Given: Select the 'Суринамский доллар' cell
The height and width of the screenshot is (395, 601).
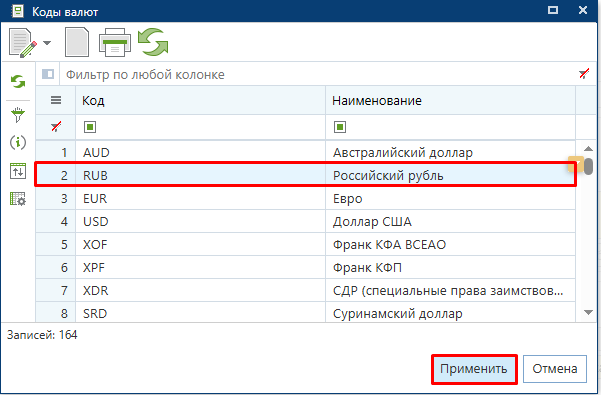Looking at the screenshot, I should coord(450,313).
